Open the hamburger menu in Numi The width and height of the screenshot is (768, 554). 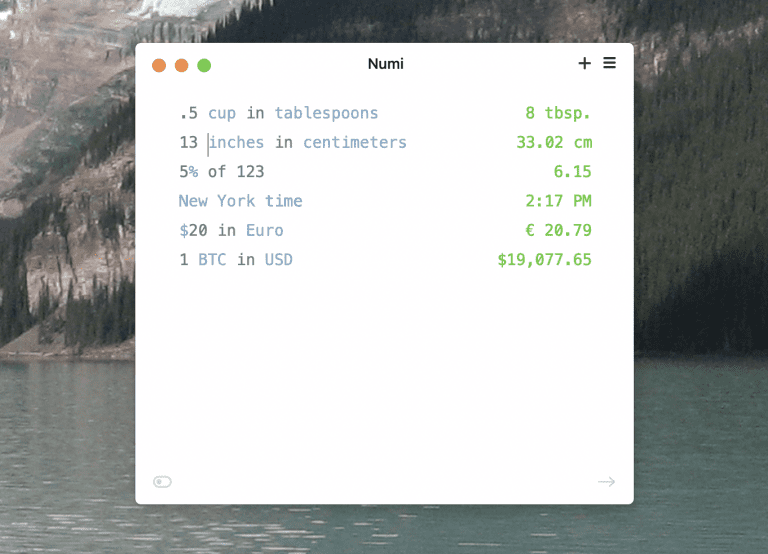click(x=609, y=63)
